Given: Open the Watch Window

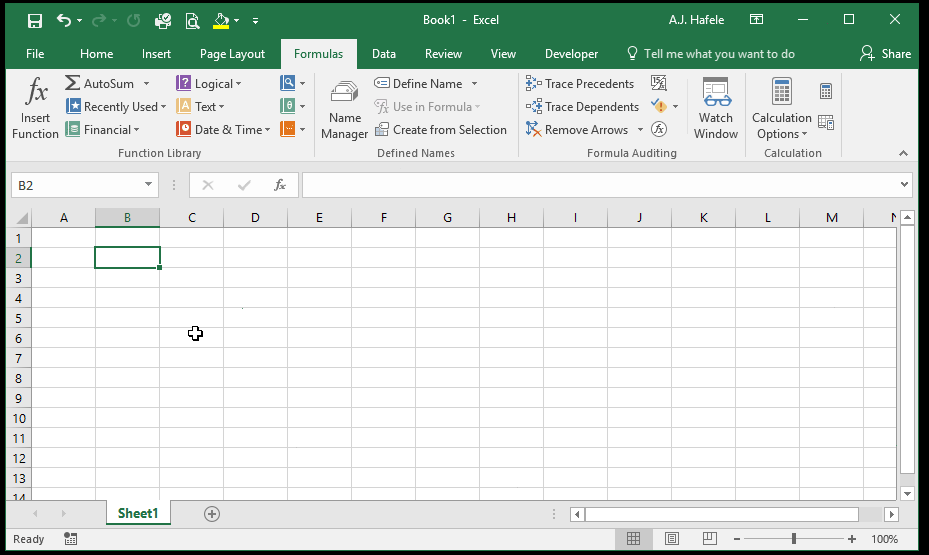Looking at the screenshot, I should [716, 109].
